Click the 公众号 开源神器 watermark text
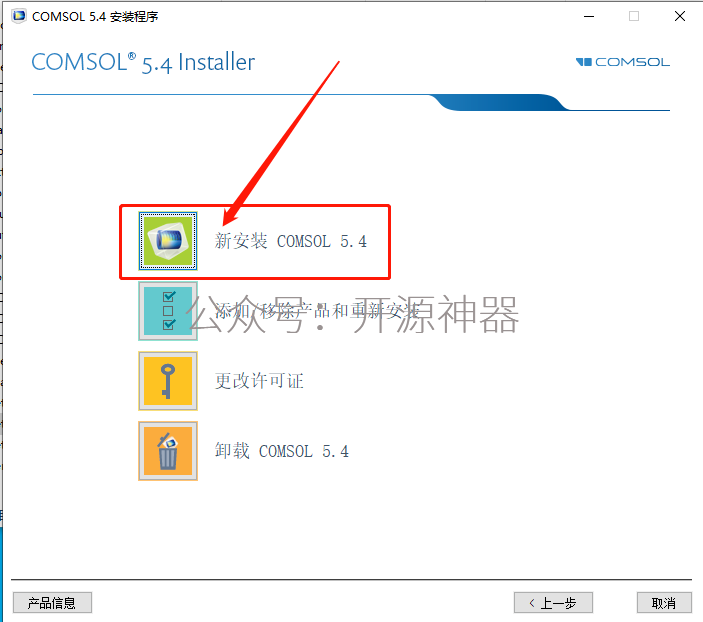 tap(352, 314)
